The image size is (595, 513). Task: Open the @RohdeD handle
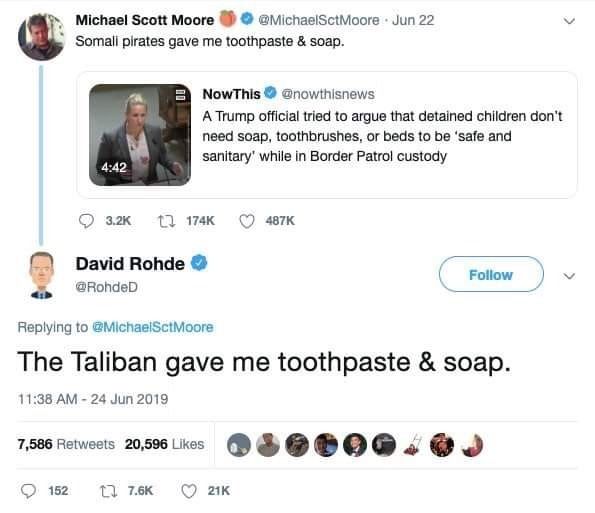[106, 287]
